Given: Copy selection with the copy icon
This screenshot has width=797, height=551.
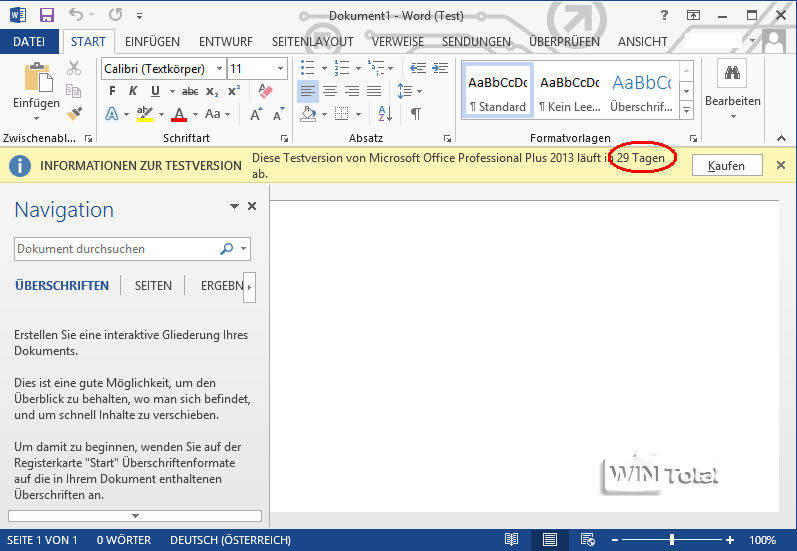Looking at the screenshot, I should coord(74,90).
